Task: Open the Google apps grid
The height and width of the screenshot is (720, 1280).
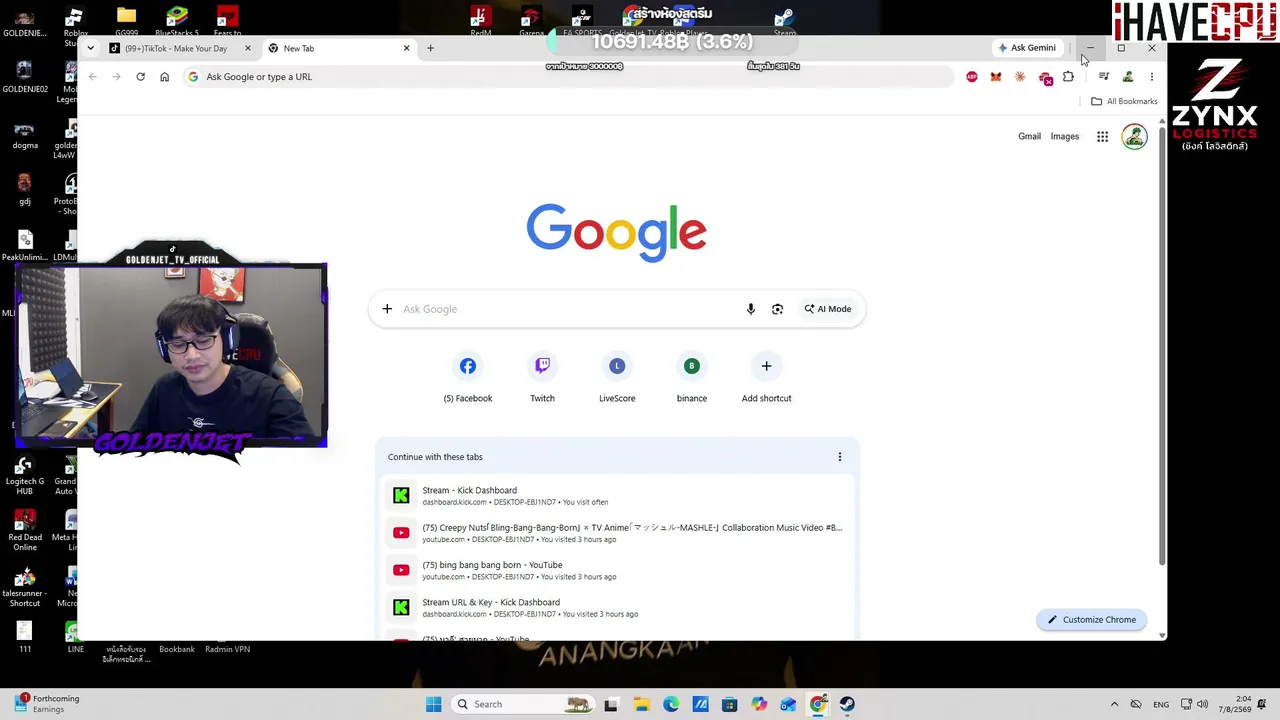Action: [1102, 137]
